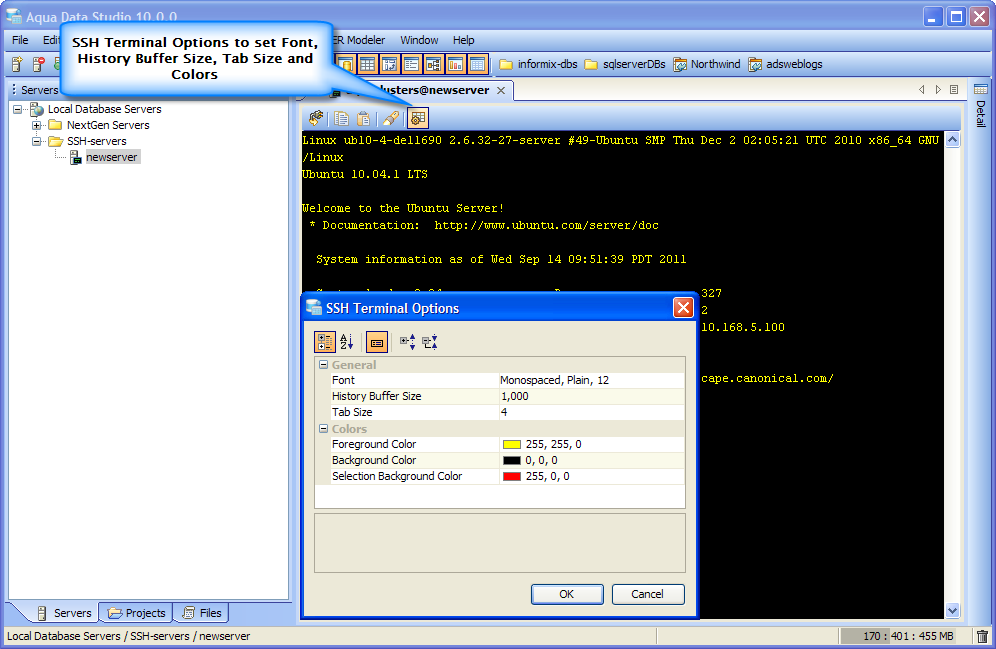
Task: Click the SSH terminal reconnect icon
Action: tap(316, 118)
